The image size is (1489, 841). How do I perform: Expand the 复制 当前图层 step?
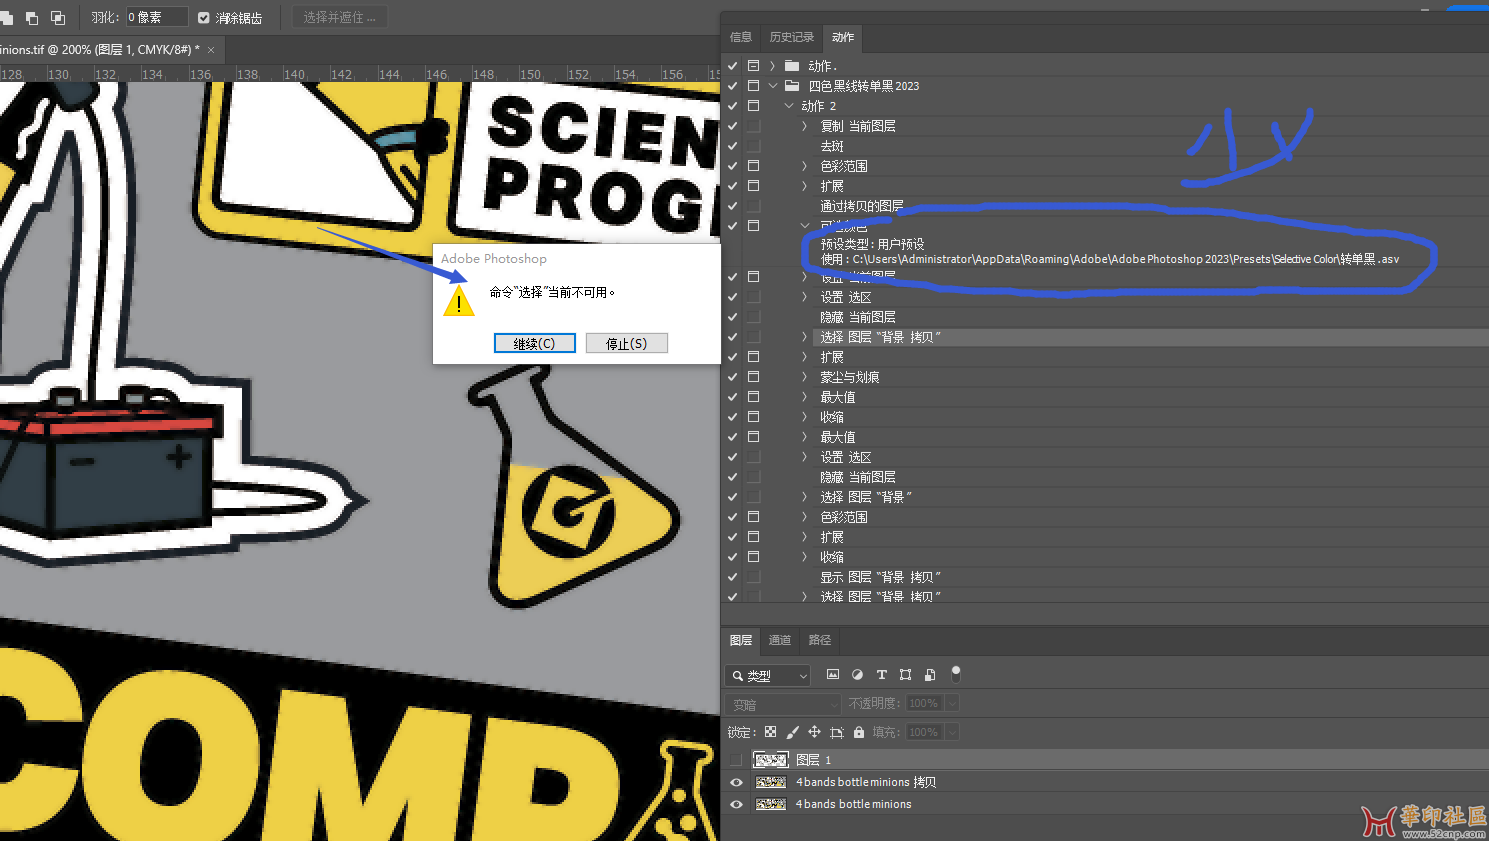(x=804, y=126)
